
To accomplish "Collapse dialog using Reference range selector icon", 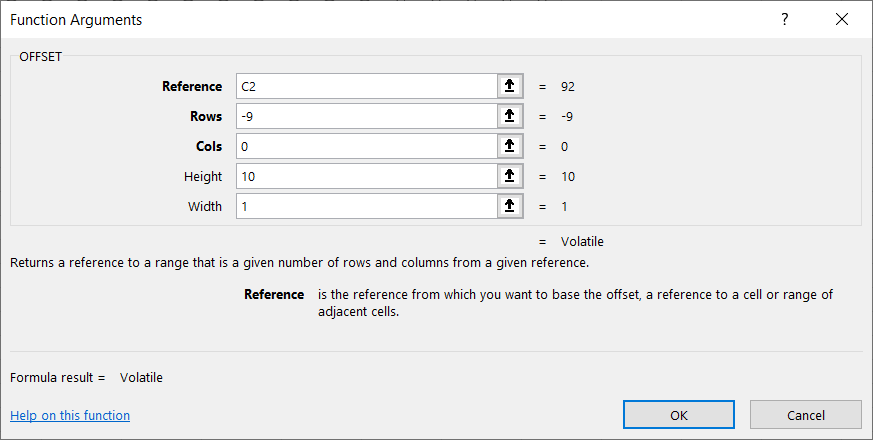I will click(x=509, y=86).
